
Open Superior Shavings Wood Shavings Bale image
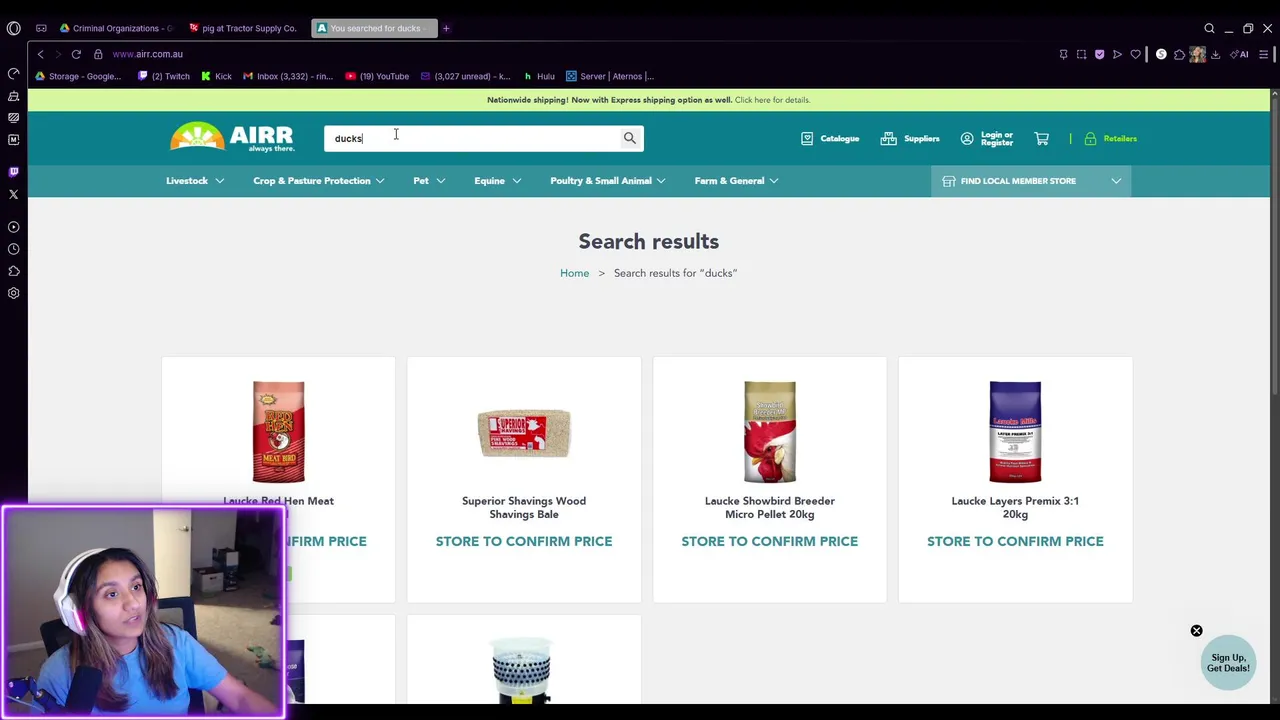point(524,433)
